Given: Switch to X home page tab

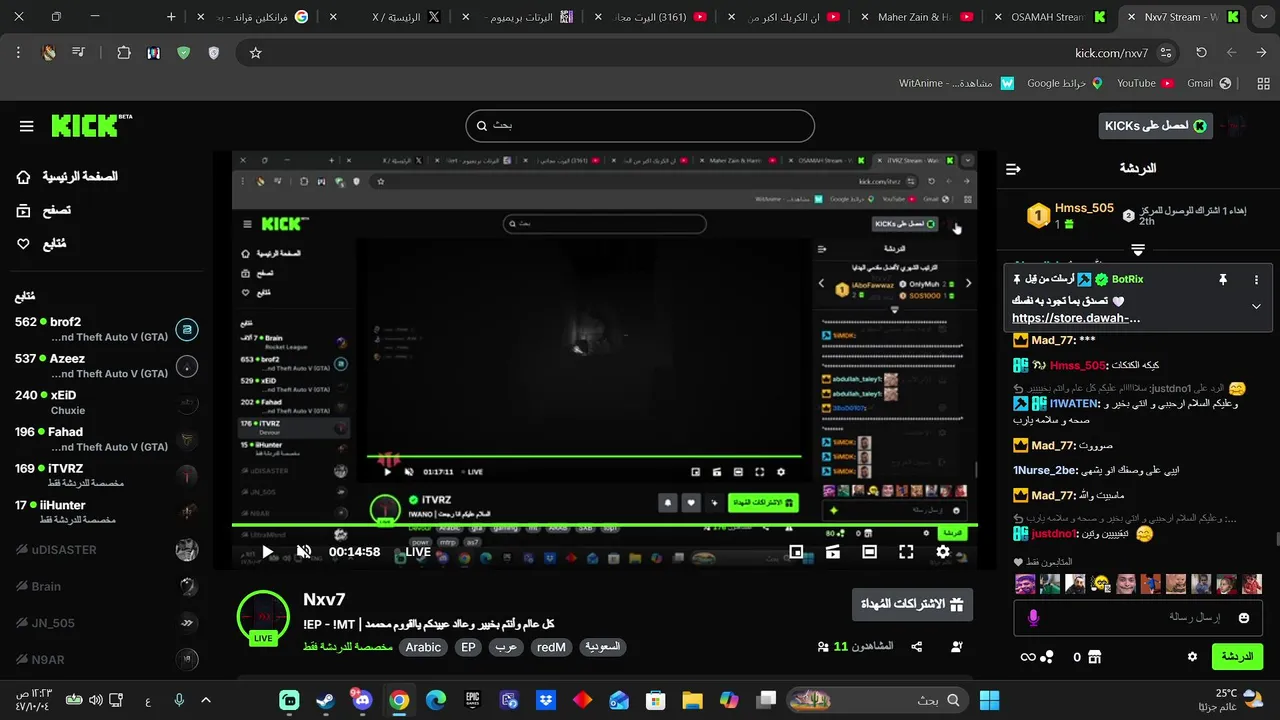Looking at the screenshot, I should 384,17.
